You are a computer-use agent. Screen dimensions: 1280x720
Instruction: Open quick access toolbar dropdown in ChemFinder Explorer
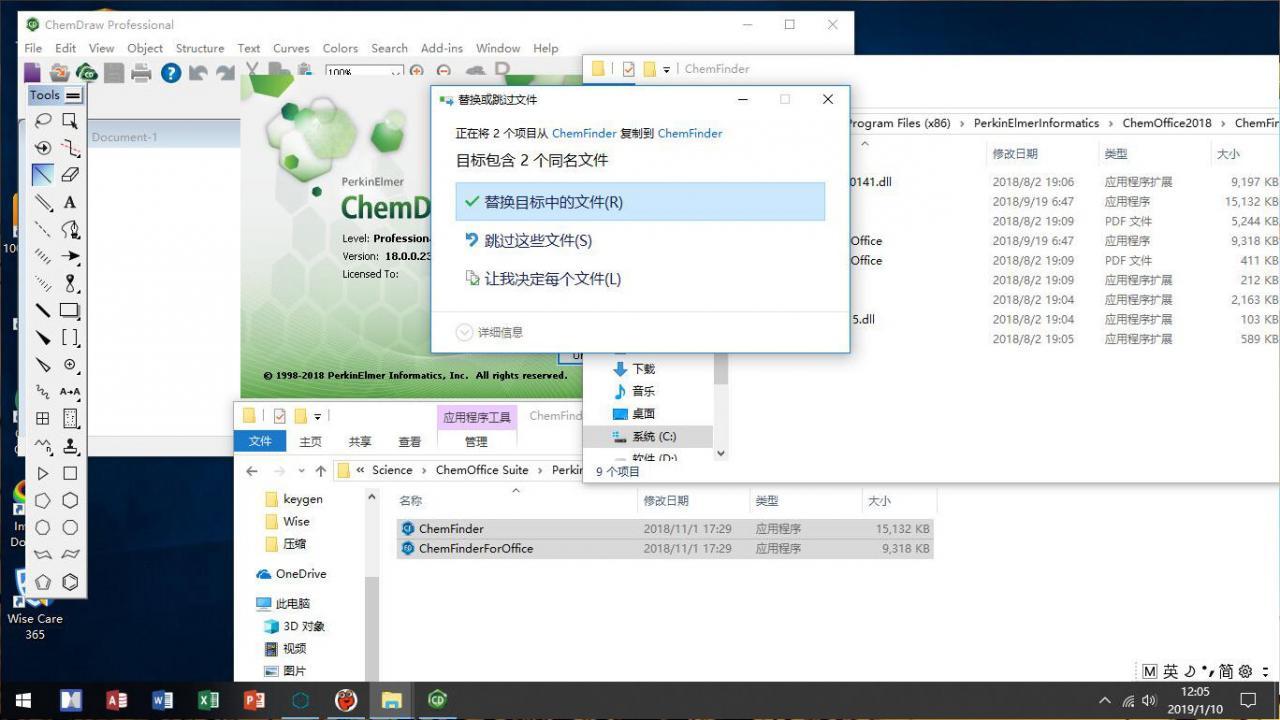pos(667,69)
